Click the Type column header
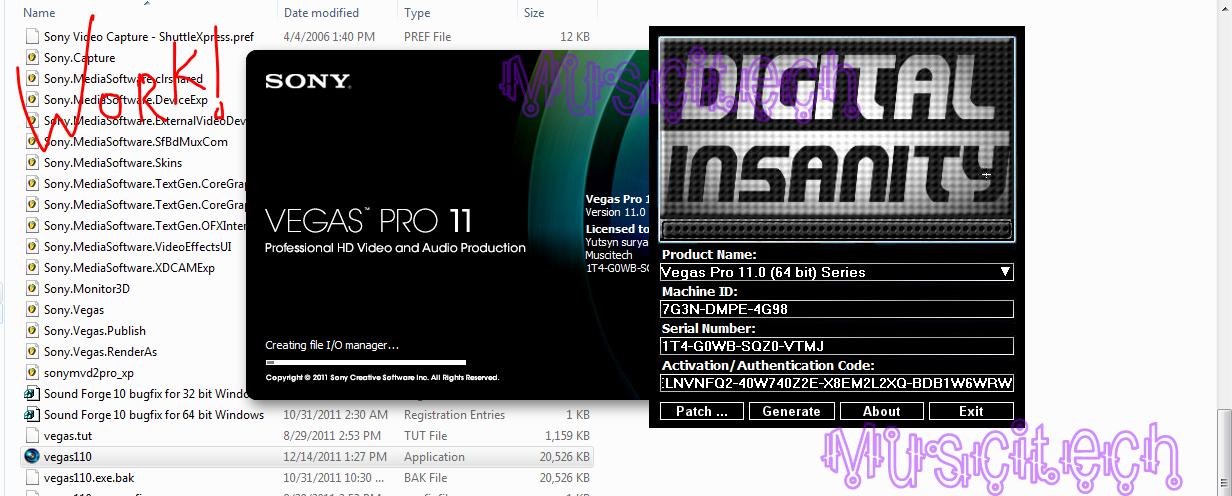1232x496 pixels. tap(417, 13)
